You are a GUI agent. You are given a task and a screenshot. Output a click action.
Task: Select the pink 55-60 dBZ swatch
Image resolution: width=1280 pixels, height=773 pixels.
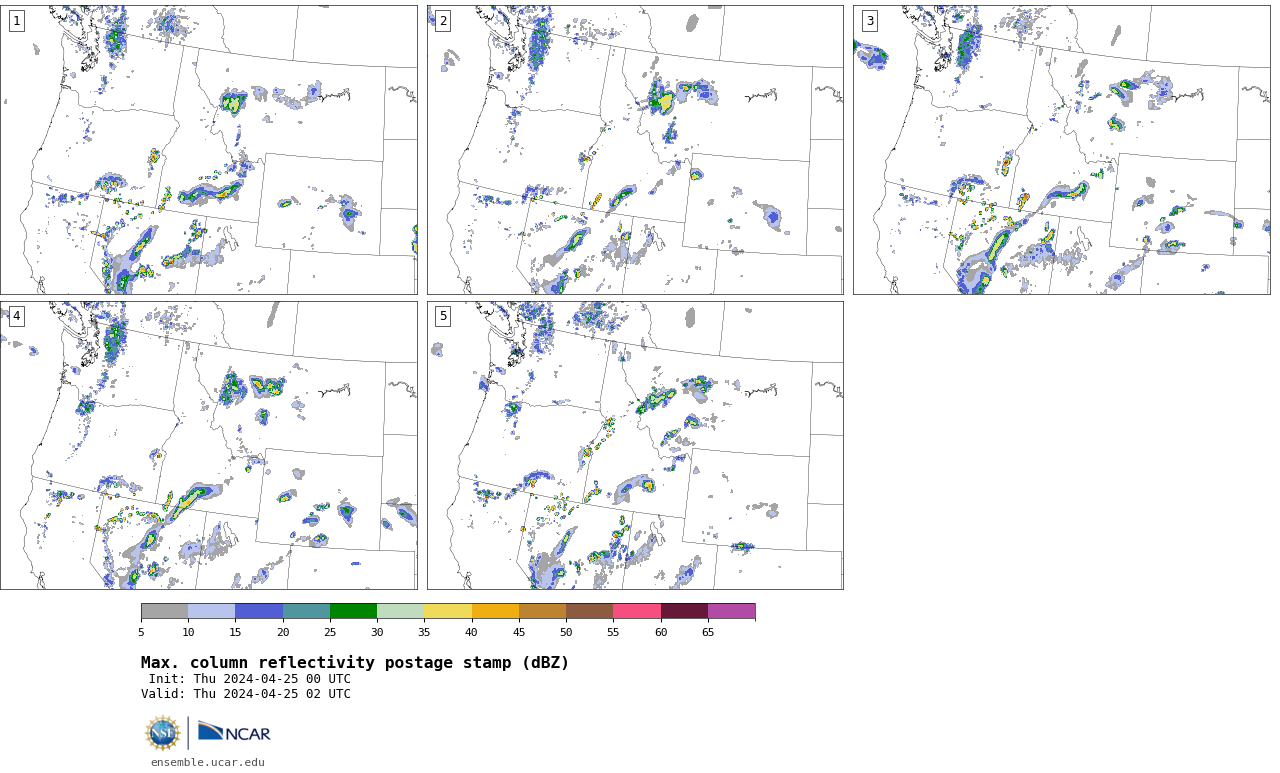(x=637, y=611)
